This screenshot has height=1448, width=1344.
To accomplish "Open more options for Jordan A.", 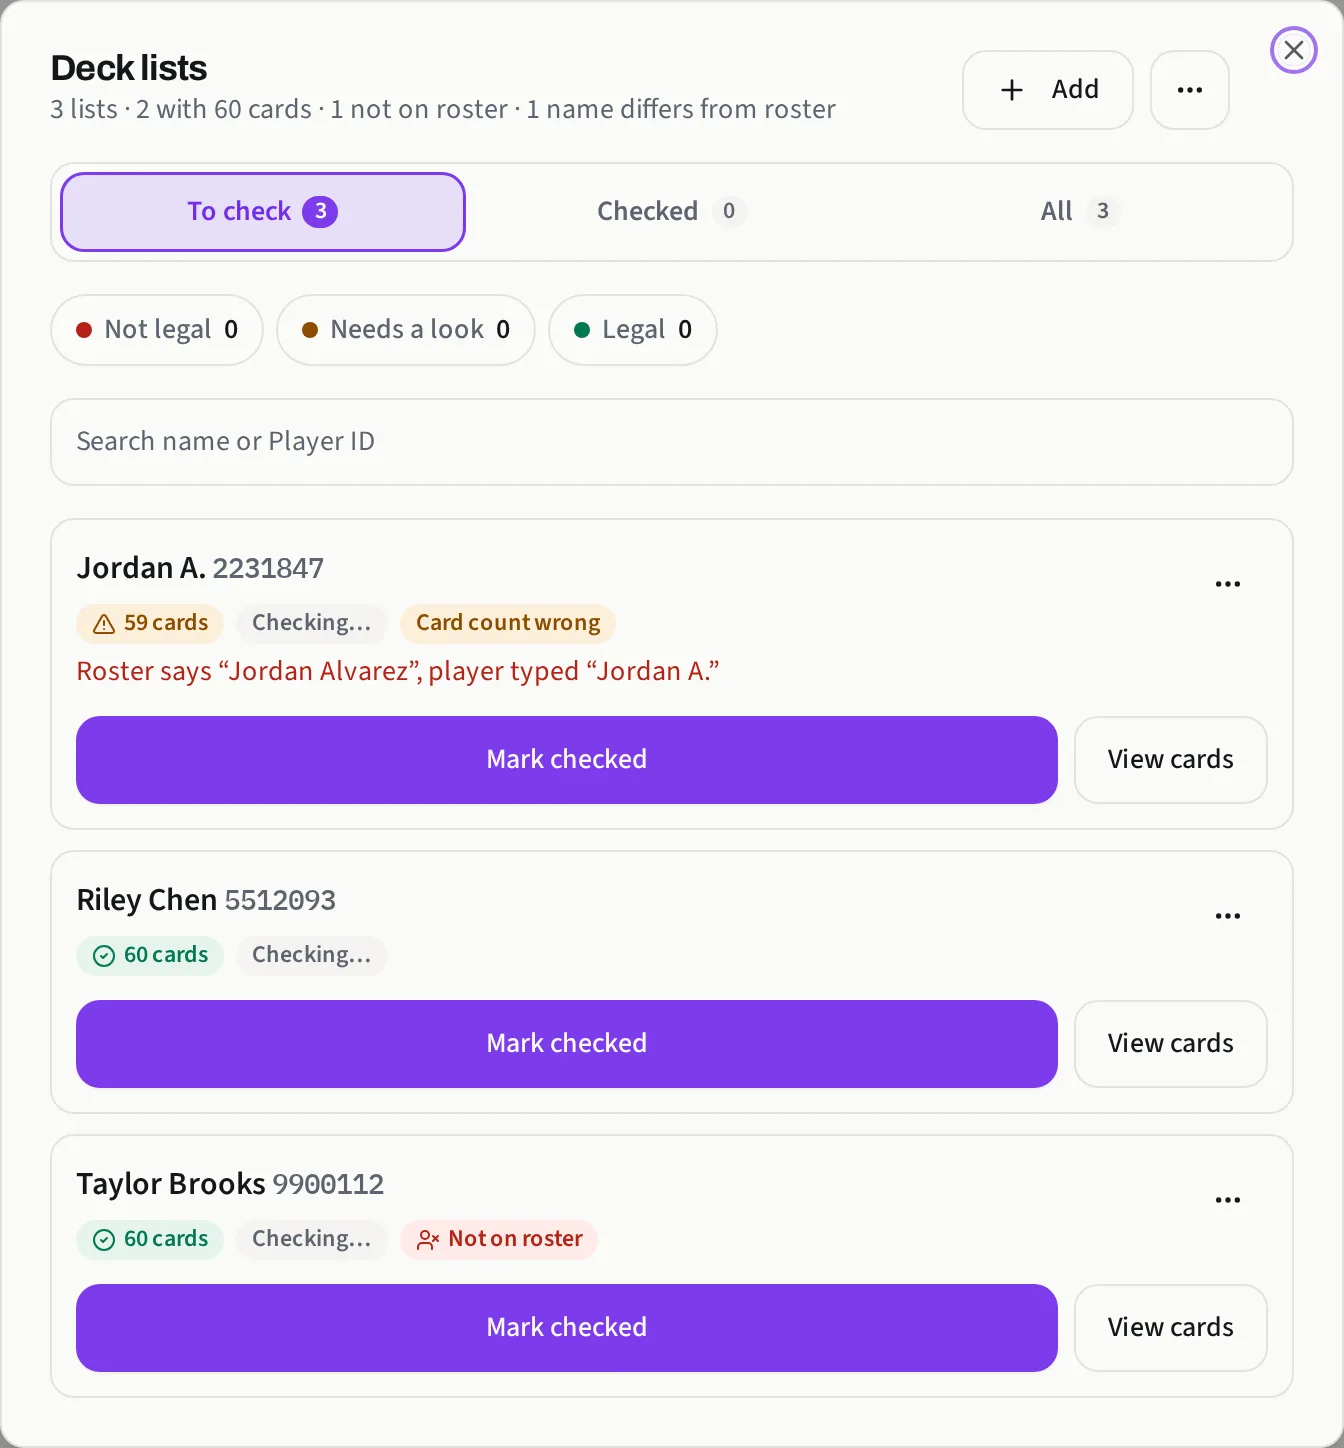I will pyautogui.click(x=1228, y=584).
